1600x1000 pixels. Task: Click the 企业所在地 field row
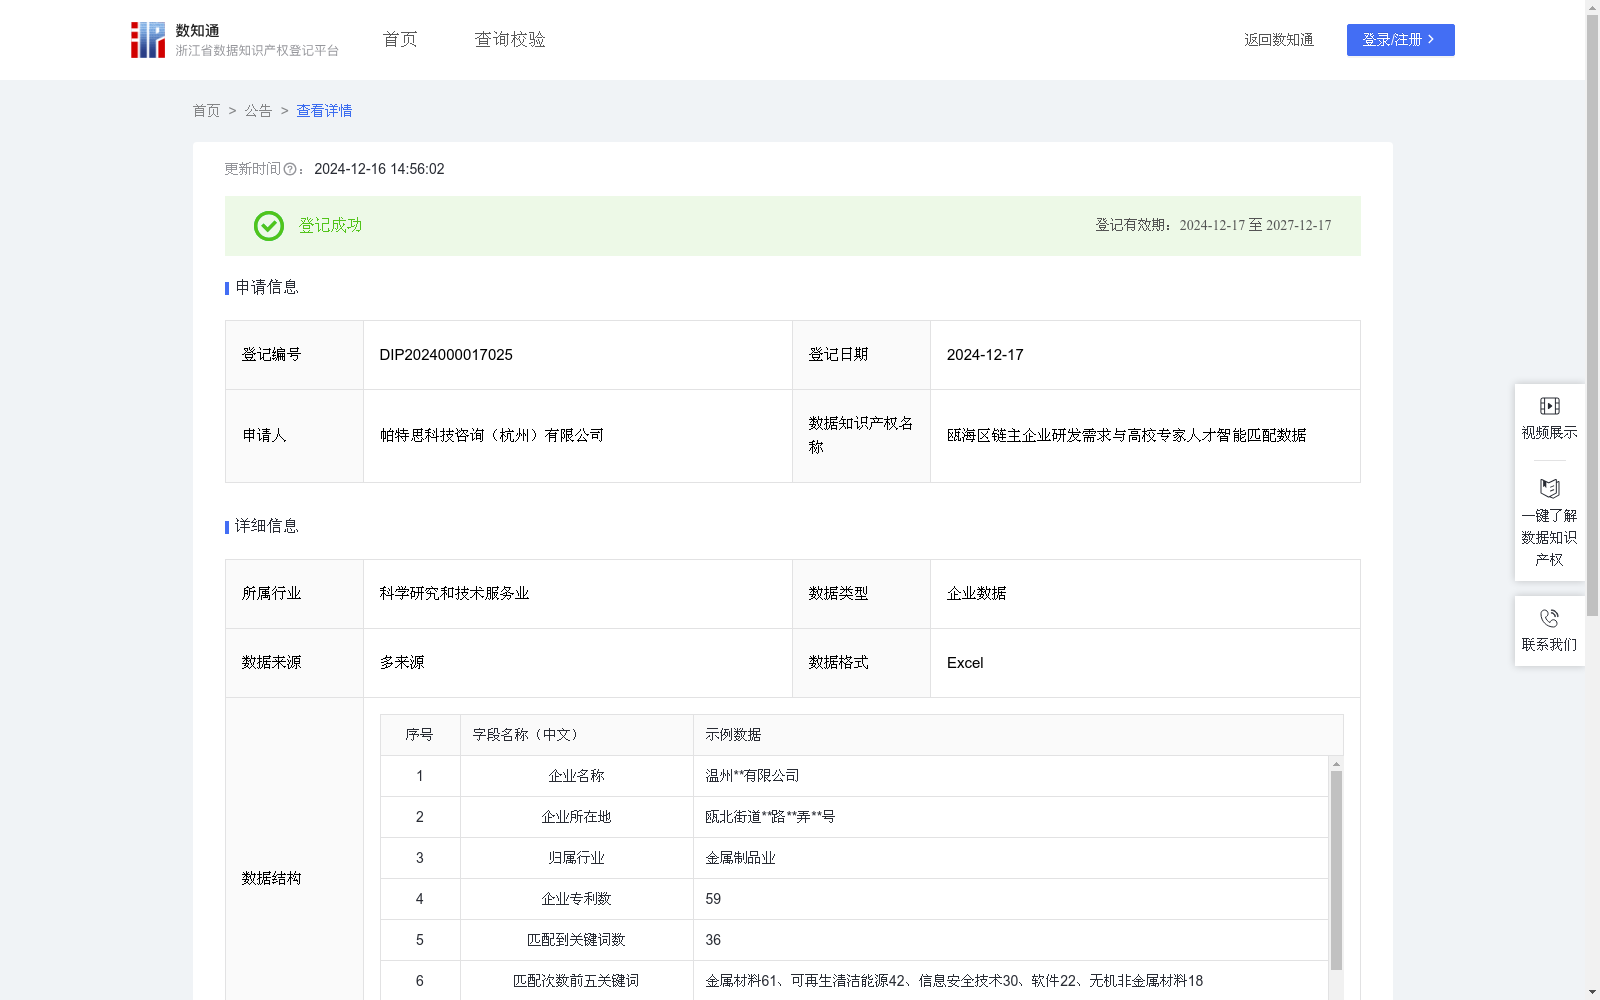tap(854, 817)
